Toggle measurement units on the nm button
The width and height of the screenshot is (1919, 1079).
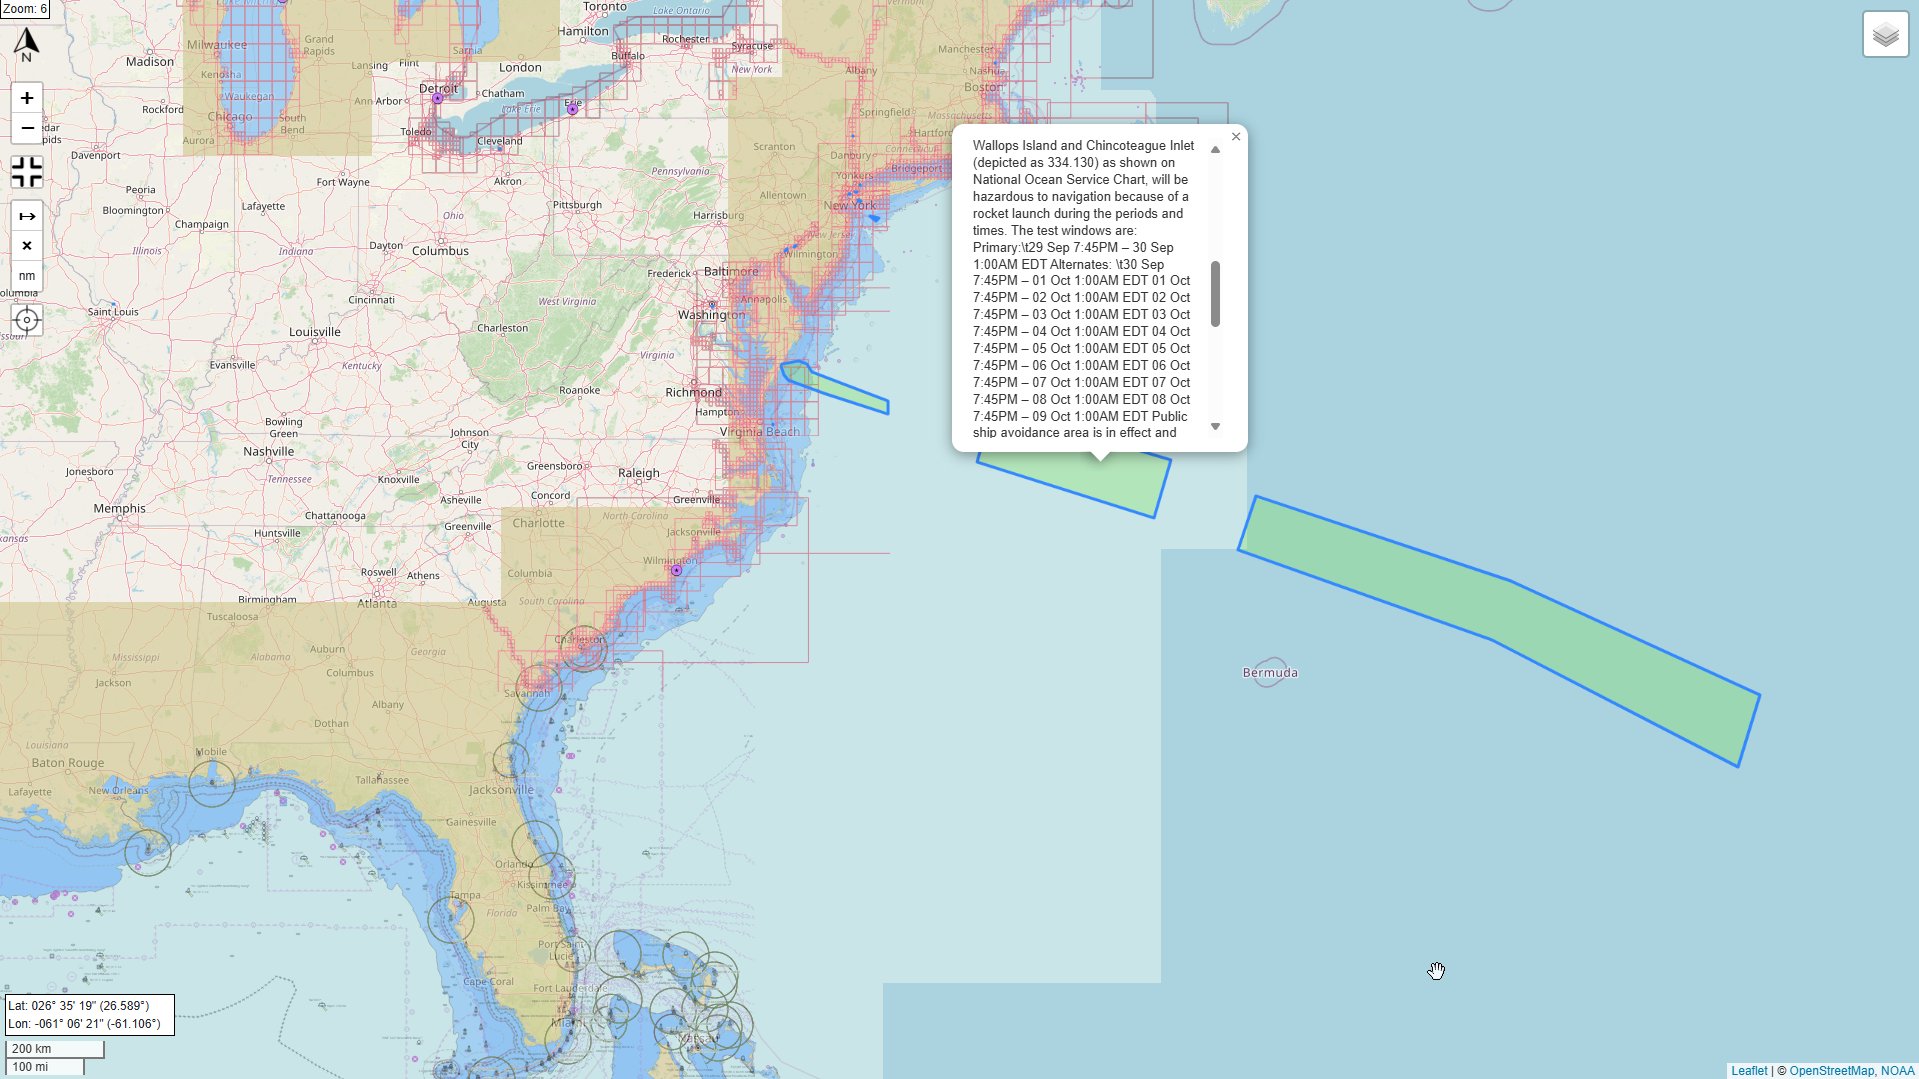click(27, 276)
